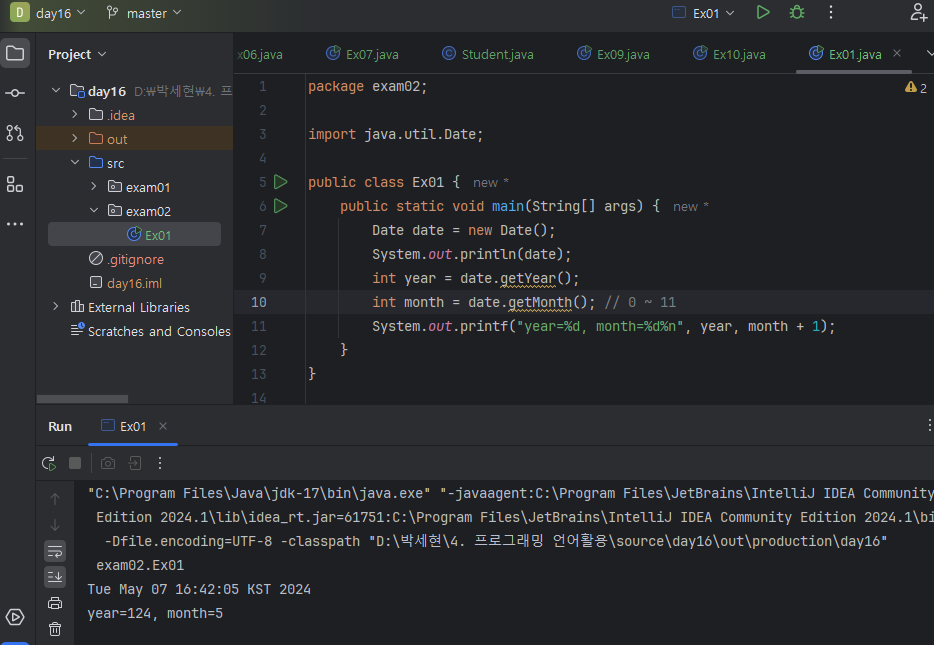
Task: Toggle the Project tool window folder icon
Action: click(x=15, y=53)
